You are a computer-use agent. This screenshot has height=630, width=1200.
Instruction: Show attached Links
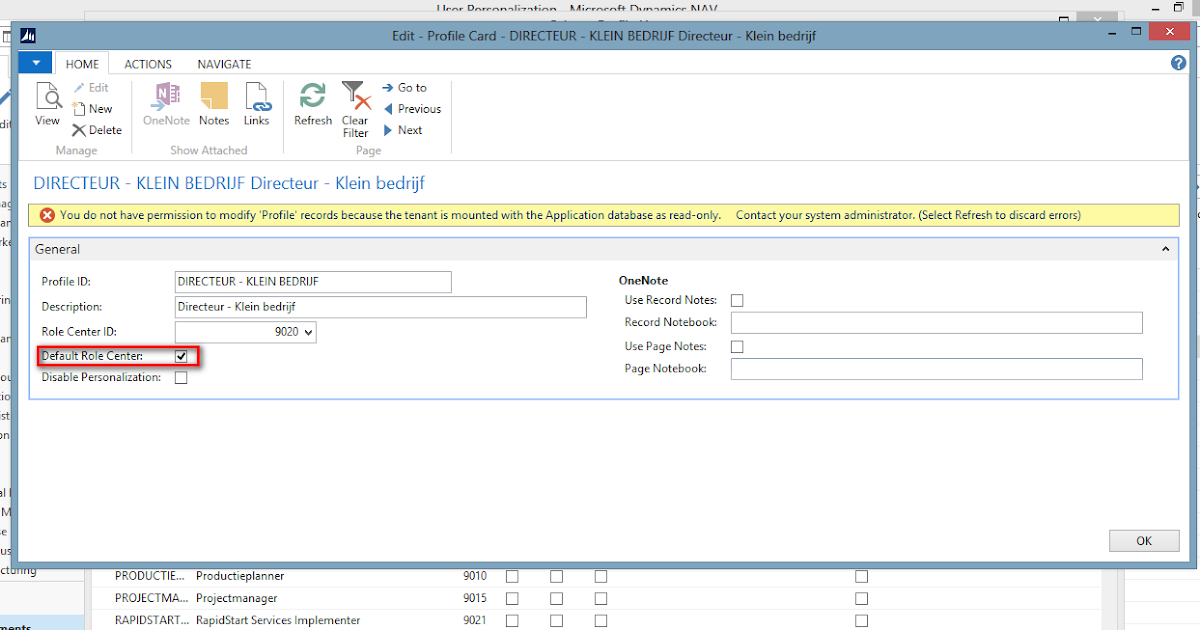(x=257, y=105)
